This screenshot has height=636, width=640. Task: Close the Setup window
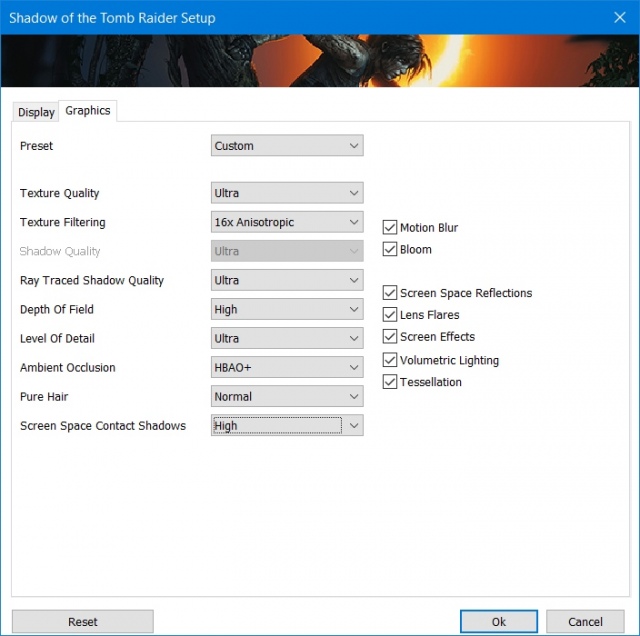620,17
